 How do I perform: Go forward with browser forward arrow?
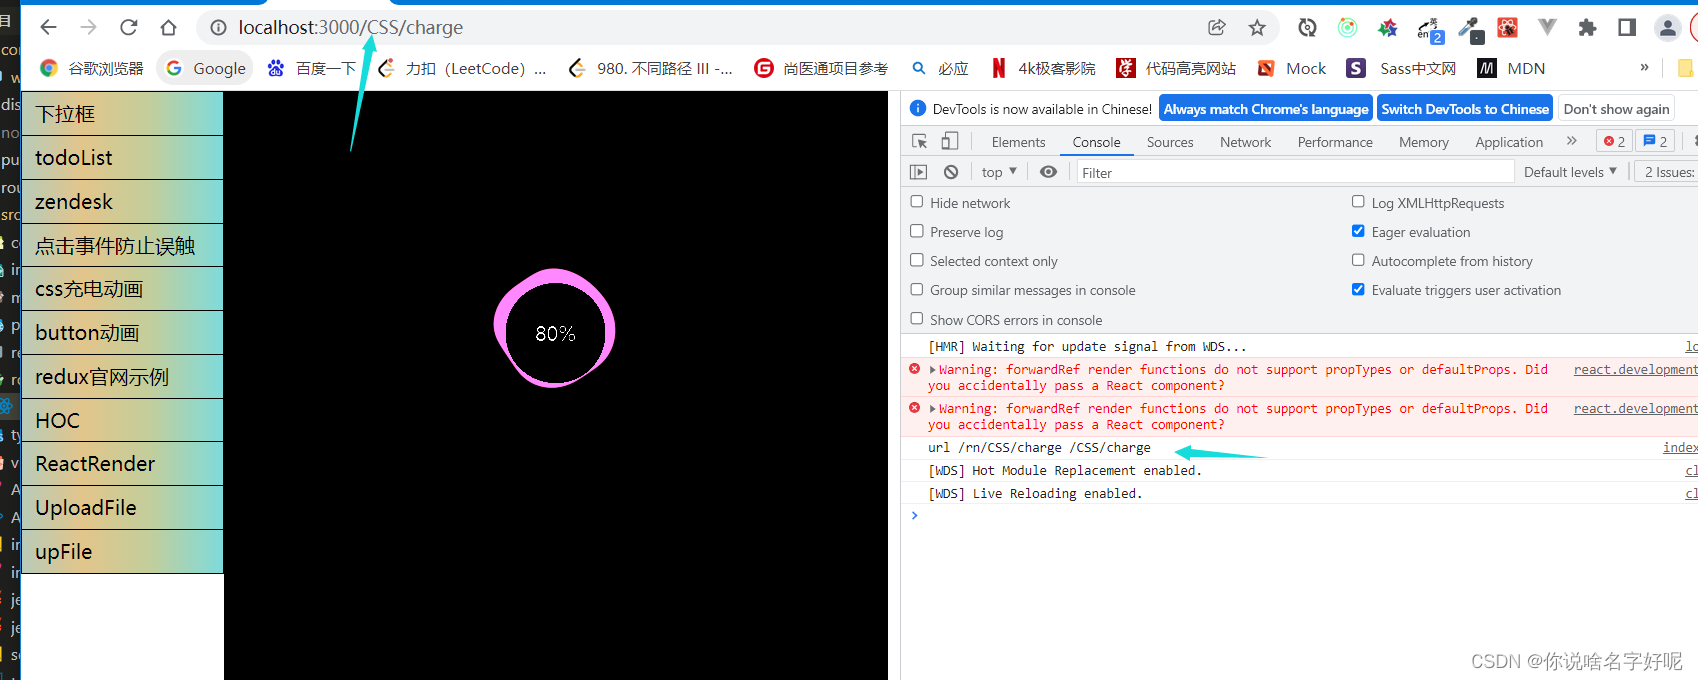pyautogui.click(x=88, y=28)
